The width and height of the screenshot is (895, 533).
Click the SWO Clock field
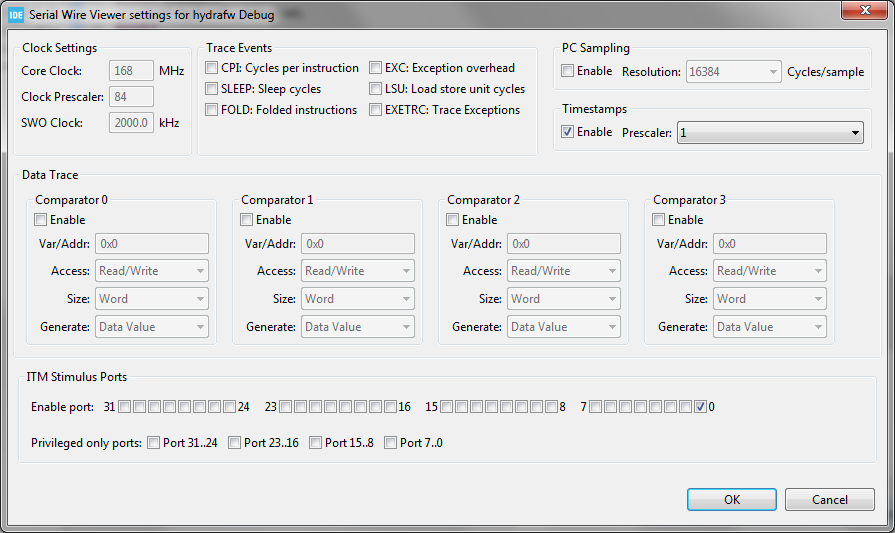click(x=131, y=123)
